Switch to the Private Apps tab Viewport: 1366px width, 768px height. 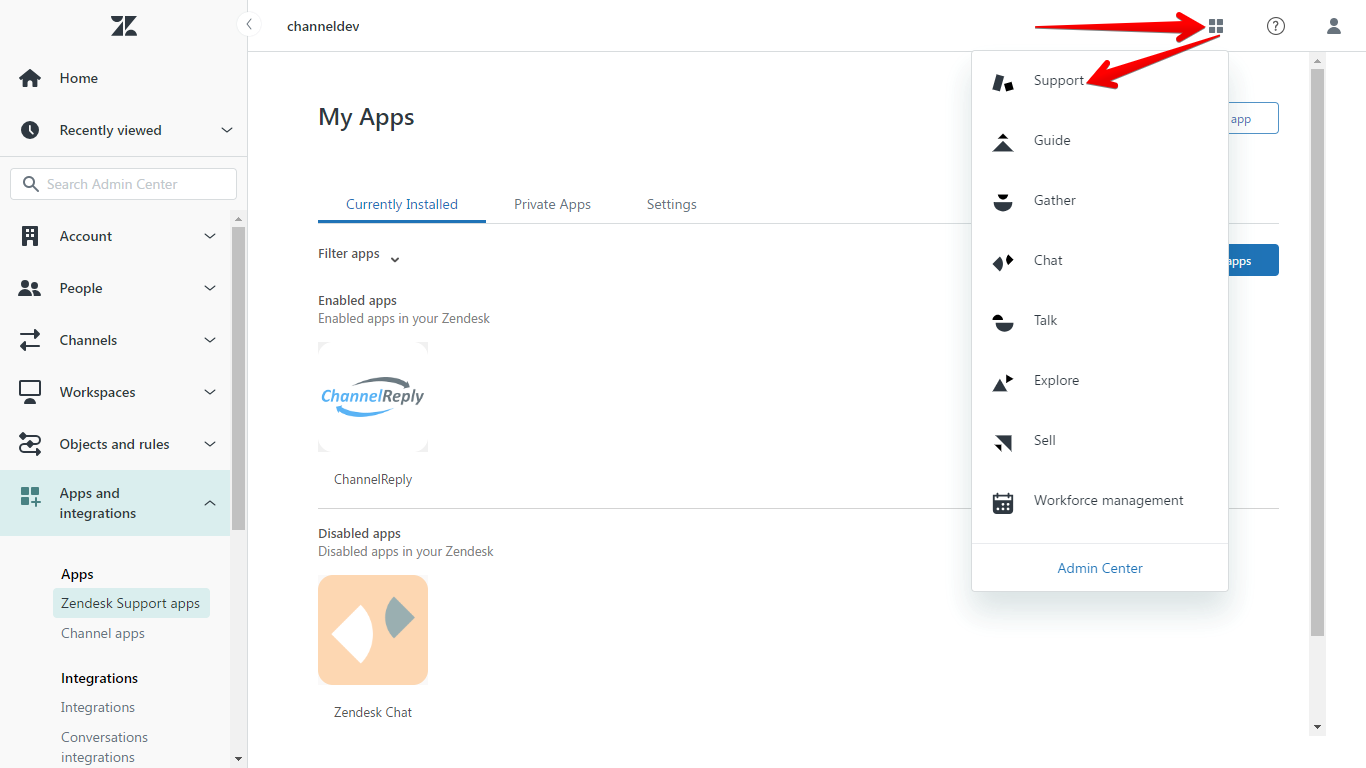point(552,204)
